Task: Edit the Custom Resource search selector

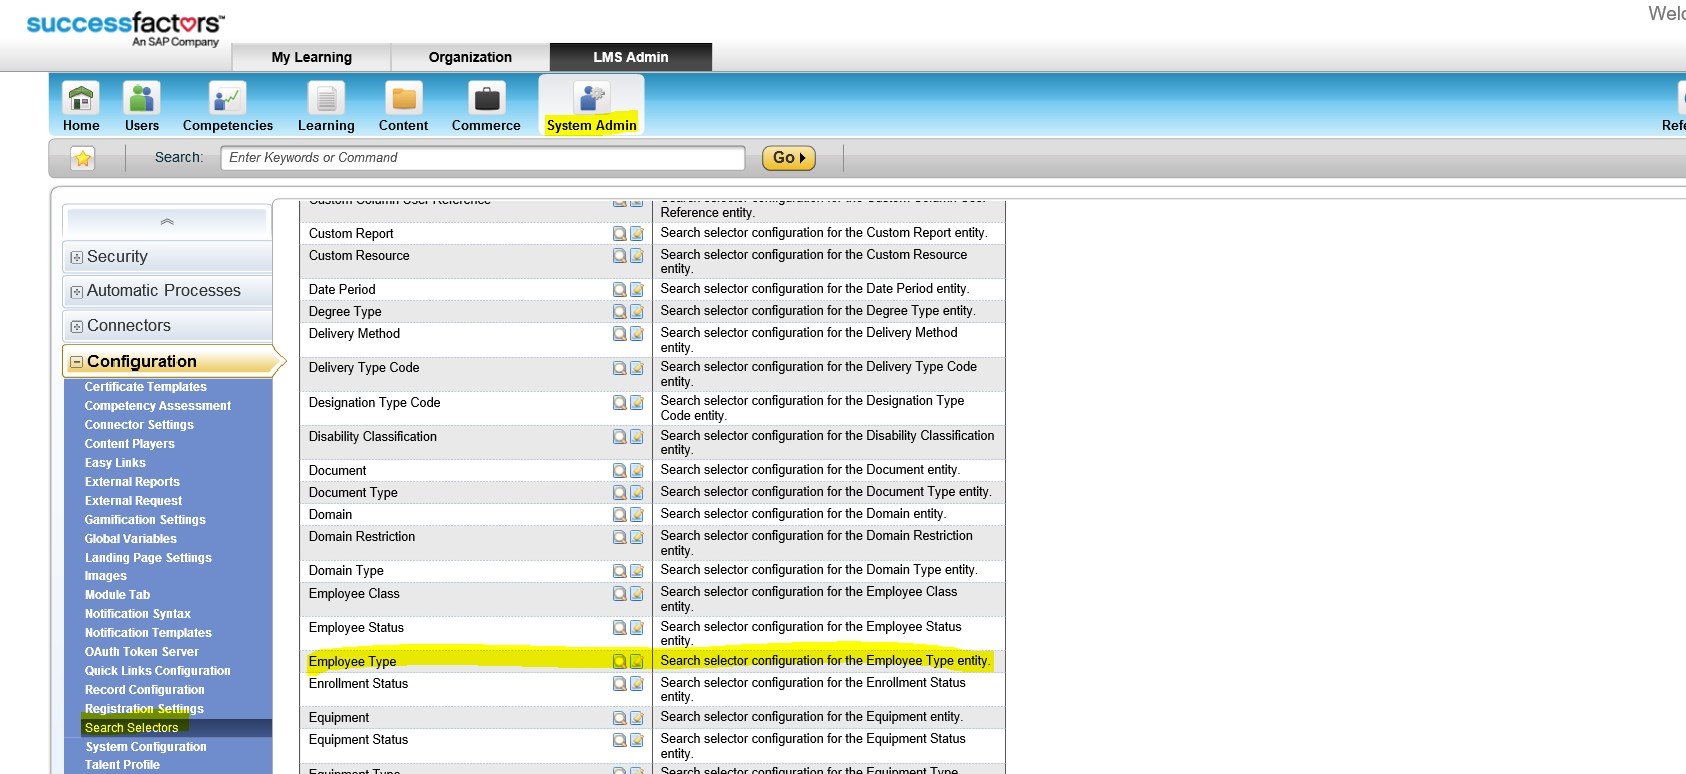Action: pos(636,256)
